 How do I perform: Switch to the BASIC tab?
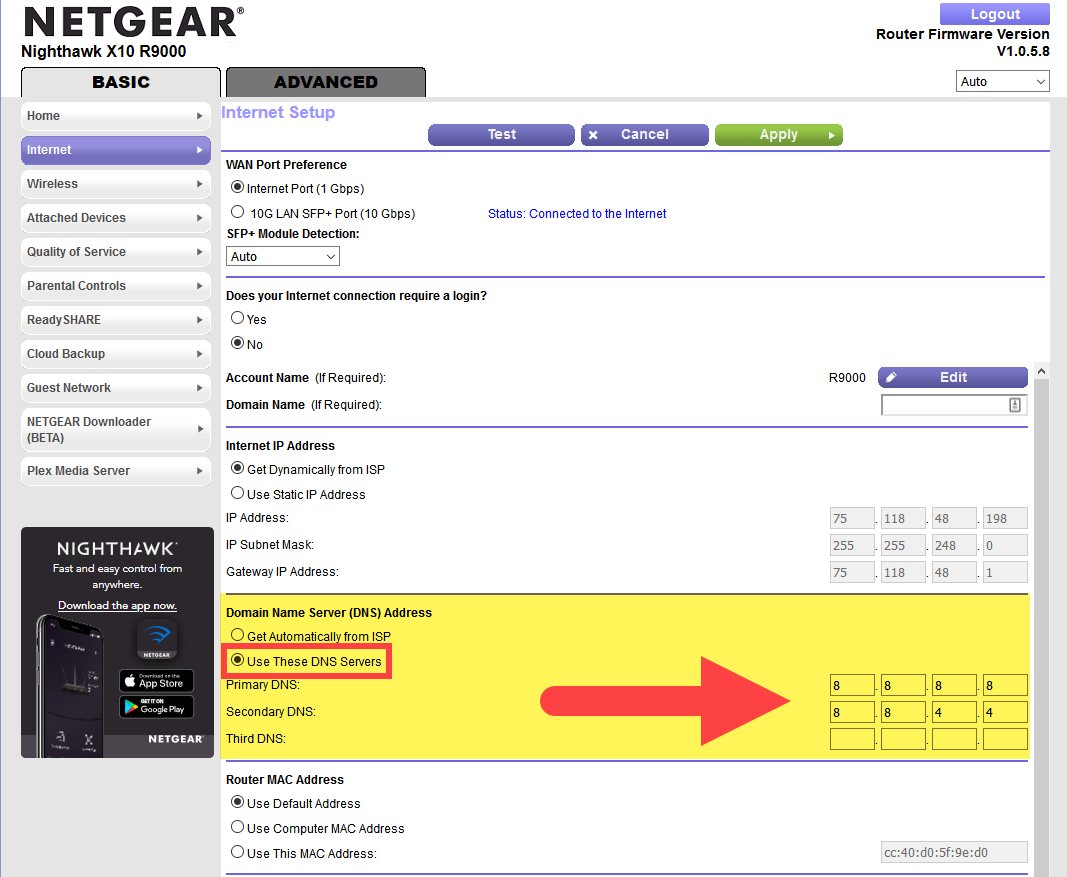click(x=121, y=82)
